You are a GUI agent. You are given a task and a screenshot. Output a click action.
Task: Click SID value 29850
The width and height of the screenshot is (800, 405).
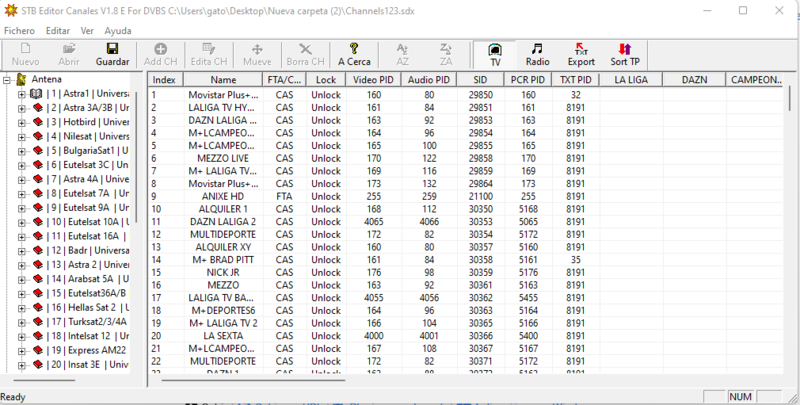point(481,95)
